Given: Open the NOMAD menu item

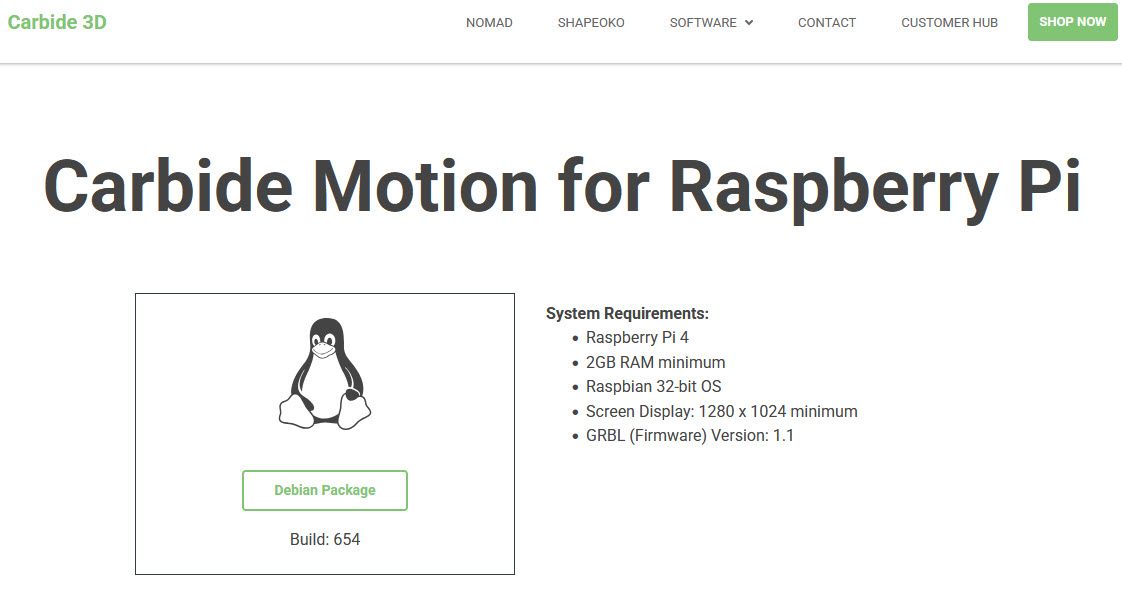Looking at the screenshot, I should click(x=489, y=23).
